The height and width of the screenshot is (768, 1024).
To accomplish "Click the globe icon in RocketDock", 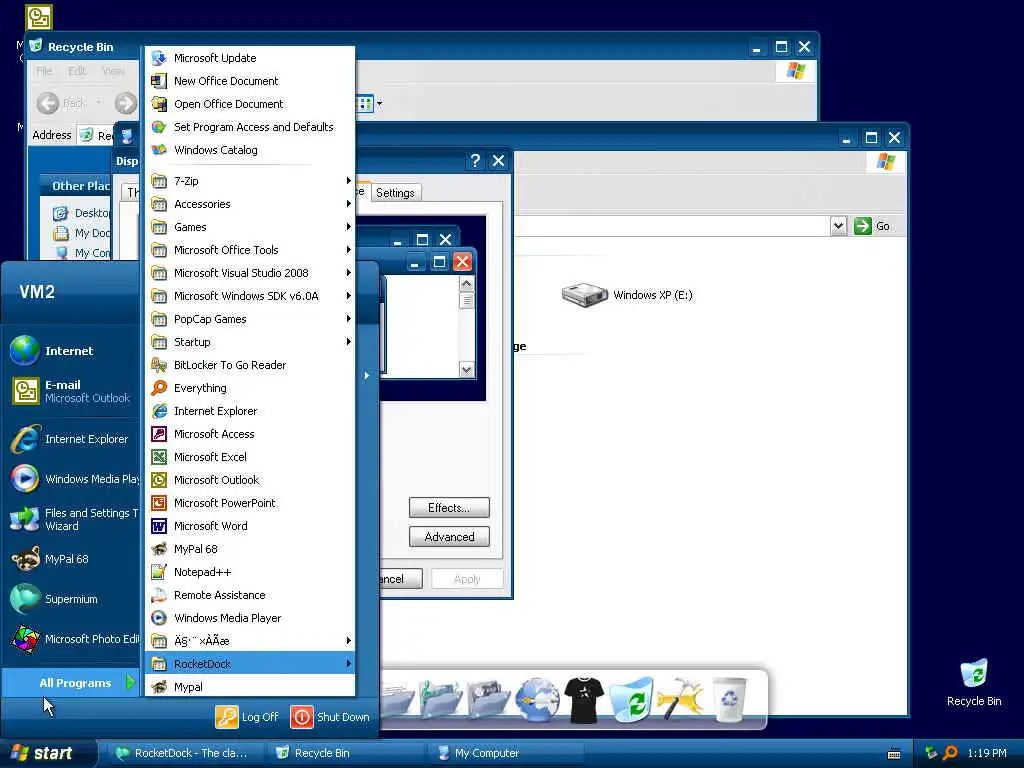I will pos(537,699).
